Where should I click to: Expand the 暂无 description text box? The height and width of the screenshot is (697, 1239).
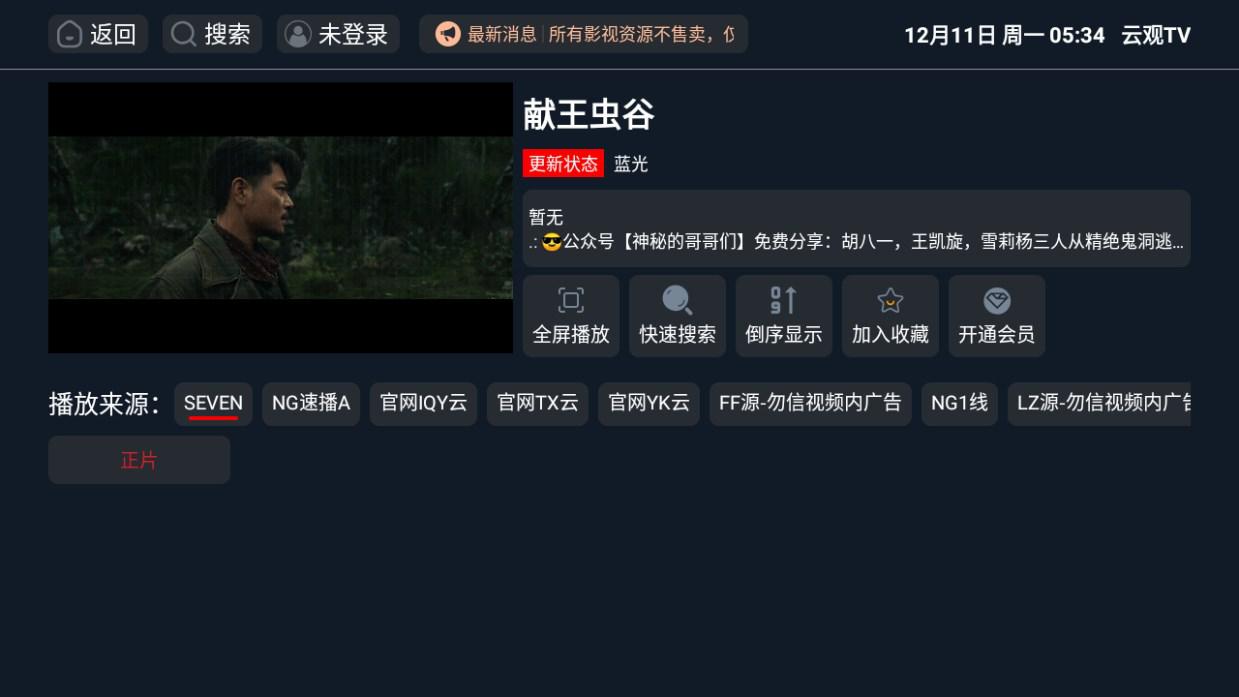[x=856, y=229]
